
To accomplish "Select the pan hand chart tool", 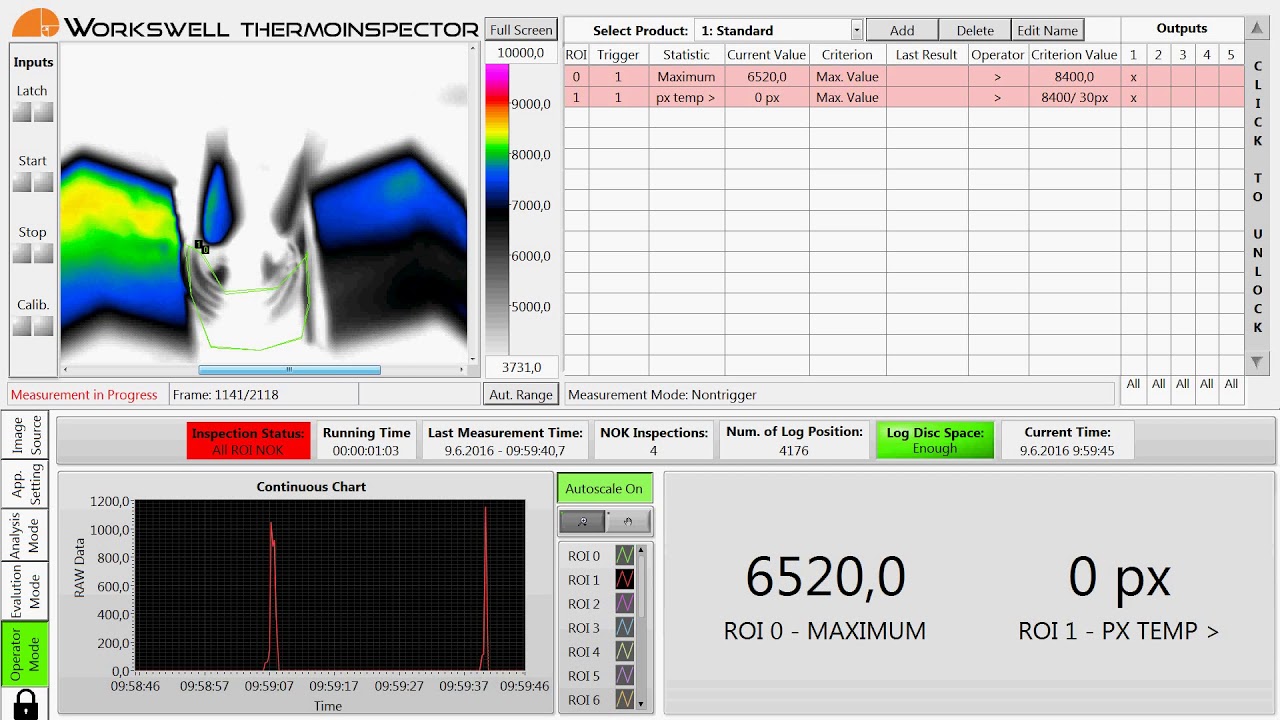I will coord(628,521).
